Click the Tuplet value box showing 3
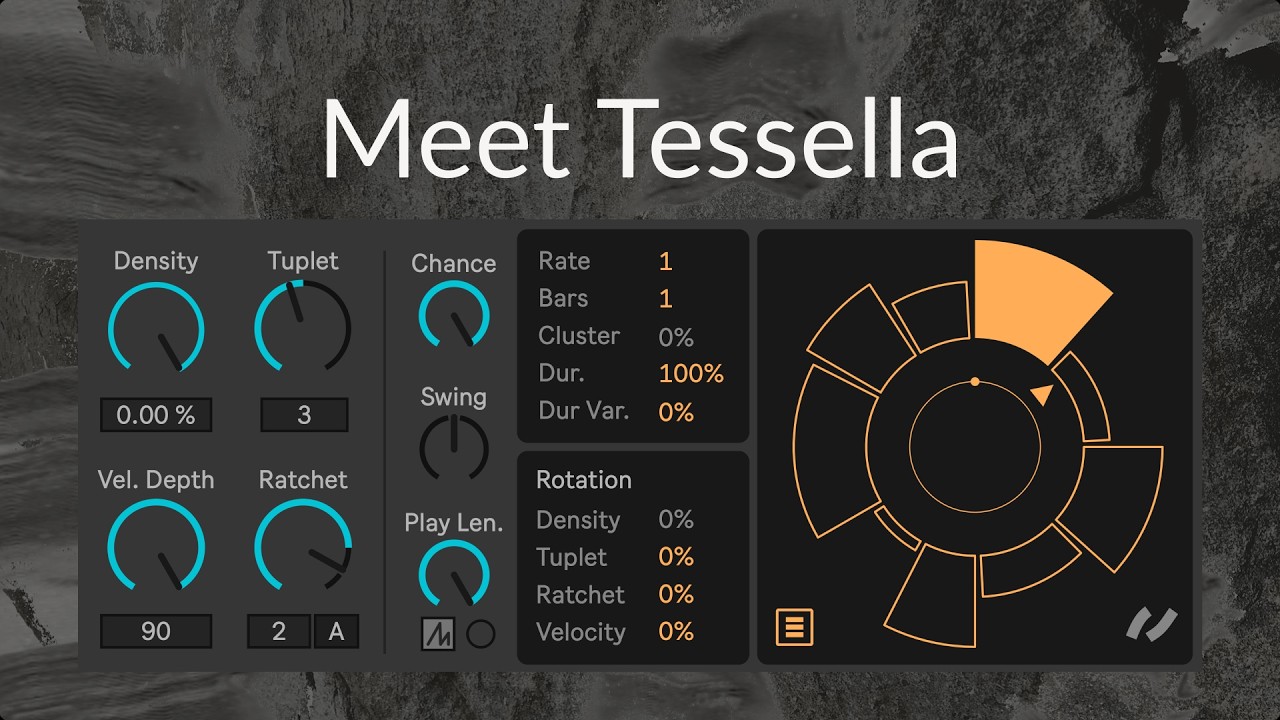 [304, 415]
